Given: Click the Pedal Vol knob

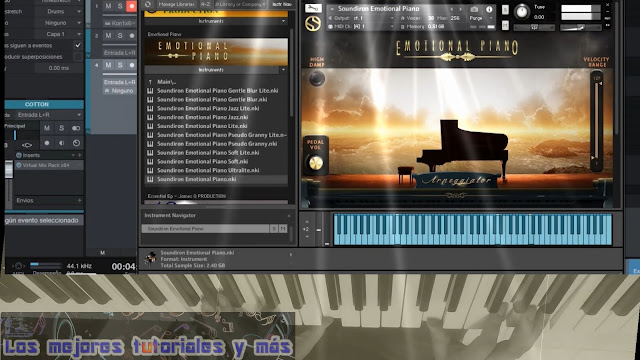Looking at the screenshot, I should [x=316, y=163].
